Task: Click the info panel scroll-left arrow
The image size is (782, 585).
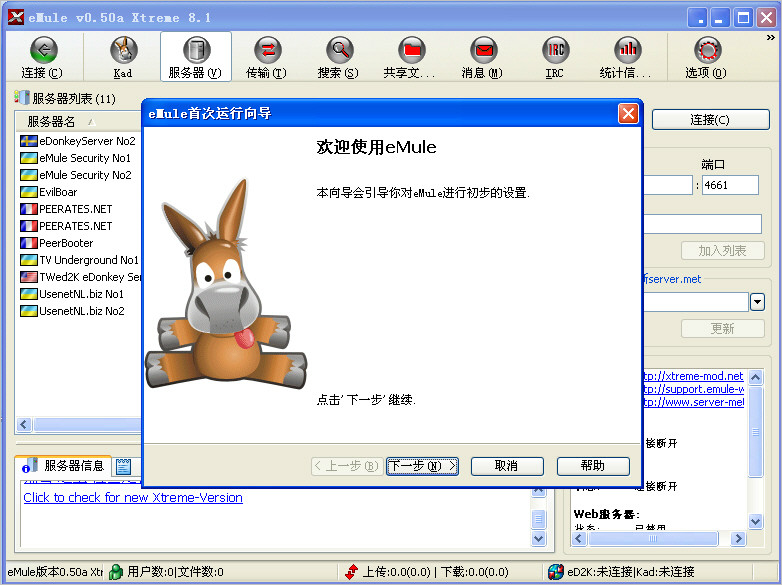Action: click(x=579, y=539)
